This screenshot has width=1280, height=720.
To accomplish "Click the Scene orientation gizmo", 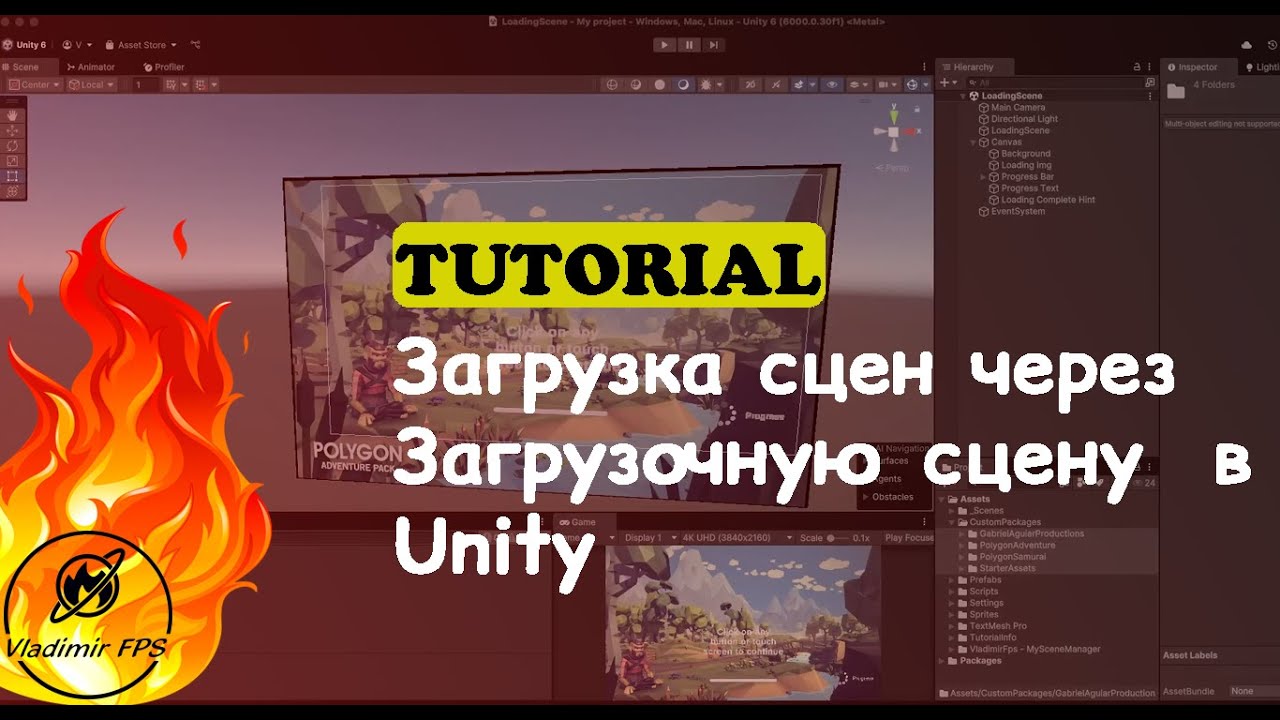I will click(x=893, y=131).
